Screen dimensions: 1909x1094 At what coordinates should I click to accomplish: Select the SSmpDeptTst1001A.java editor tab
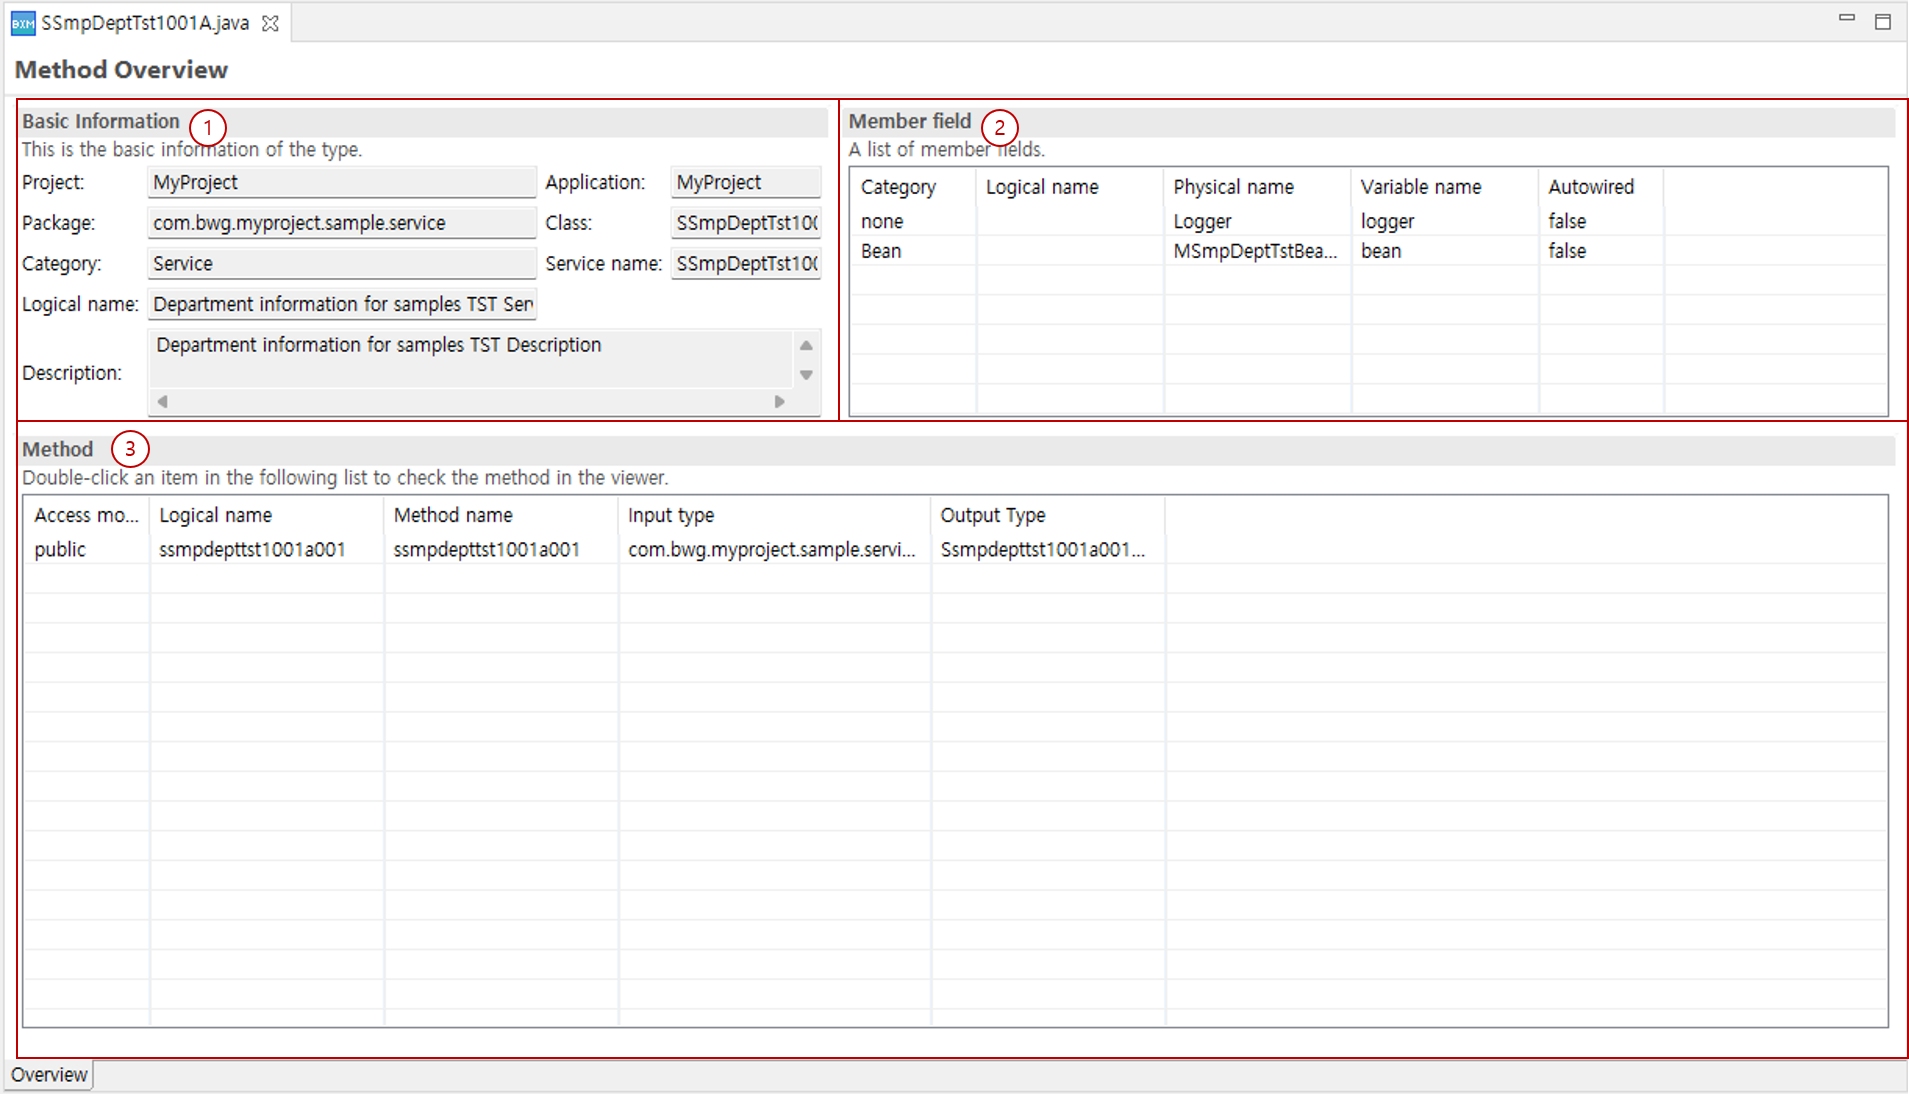click(145, 23)
